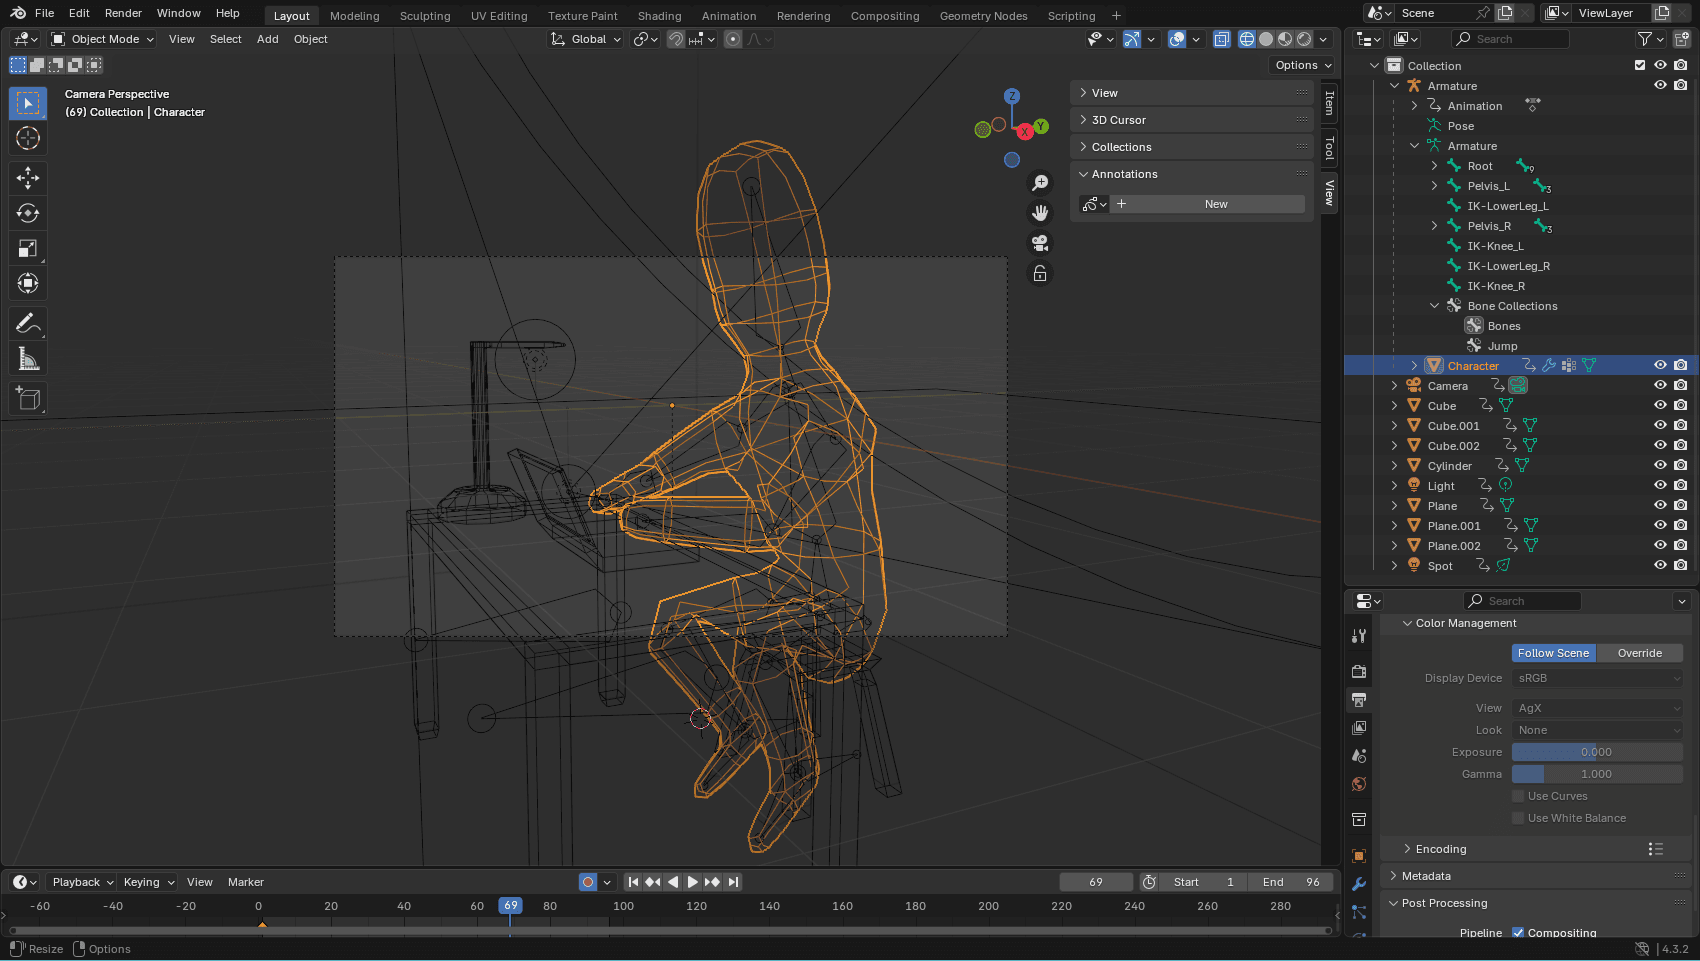Jump to the first frame
Screen dimensions: 1700x961
(x=633, y=882)
